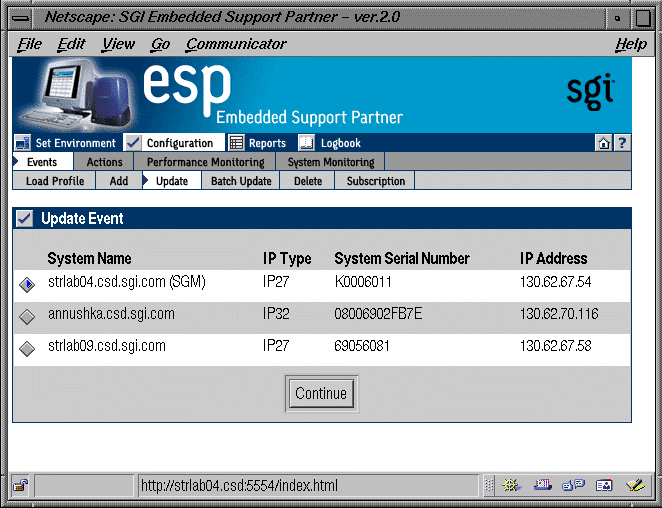Open Address Book icon in component bar
The height and width of the screenshot is (508, 662).
tap(604, 485)
